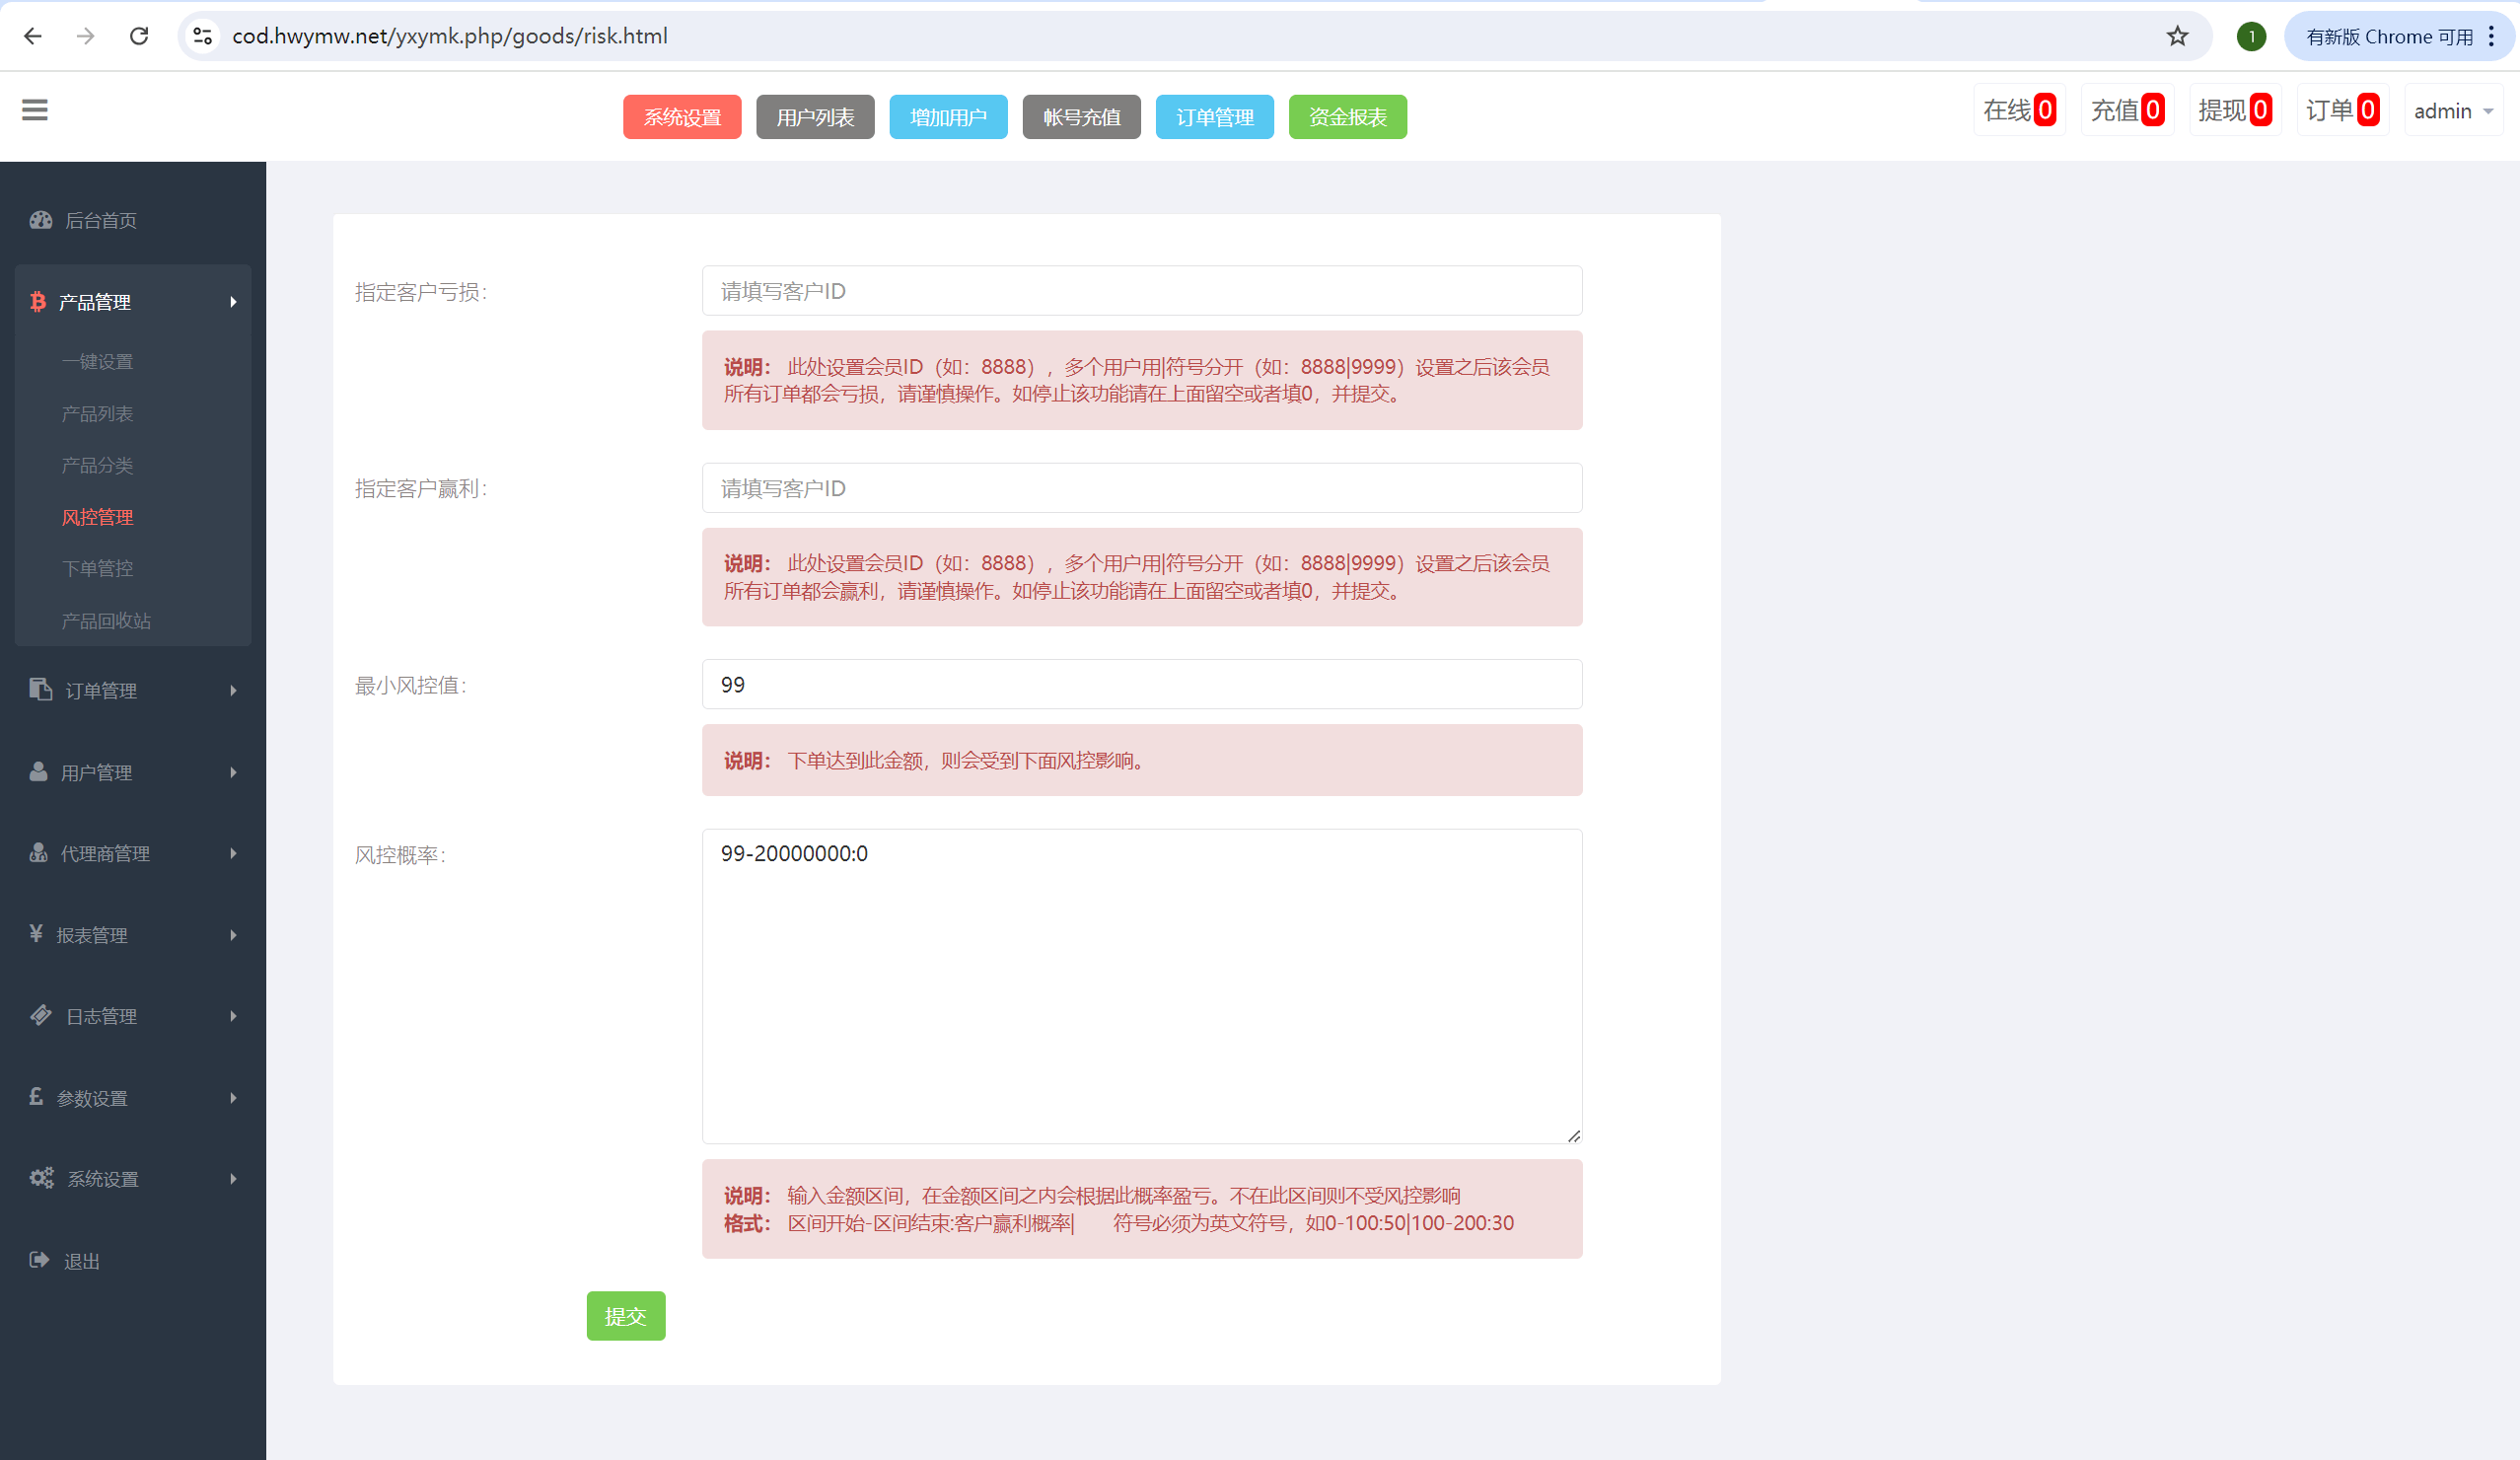Expand the 用户管理 sidebar arrow
Image resolution: width=2520 pixels, height=1460 pixels.
pos(233,772)
